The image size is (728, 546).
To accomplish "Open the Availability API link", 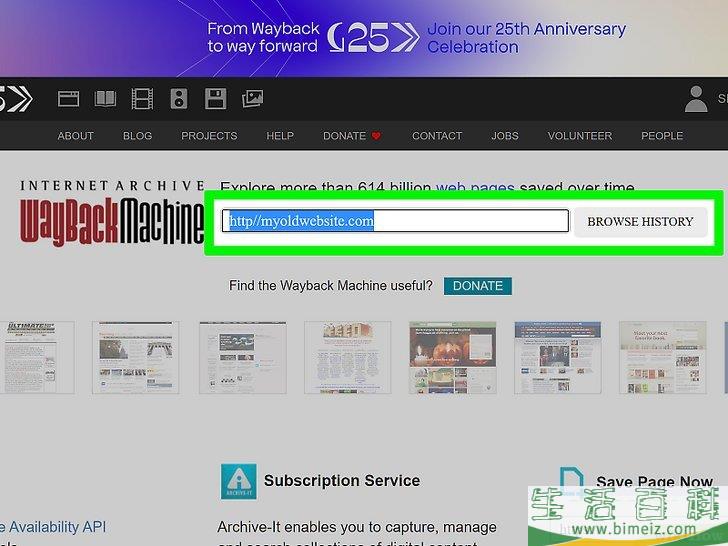I will click(x=53, y=527).
